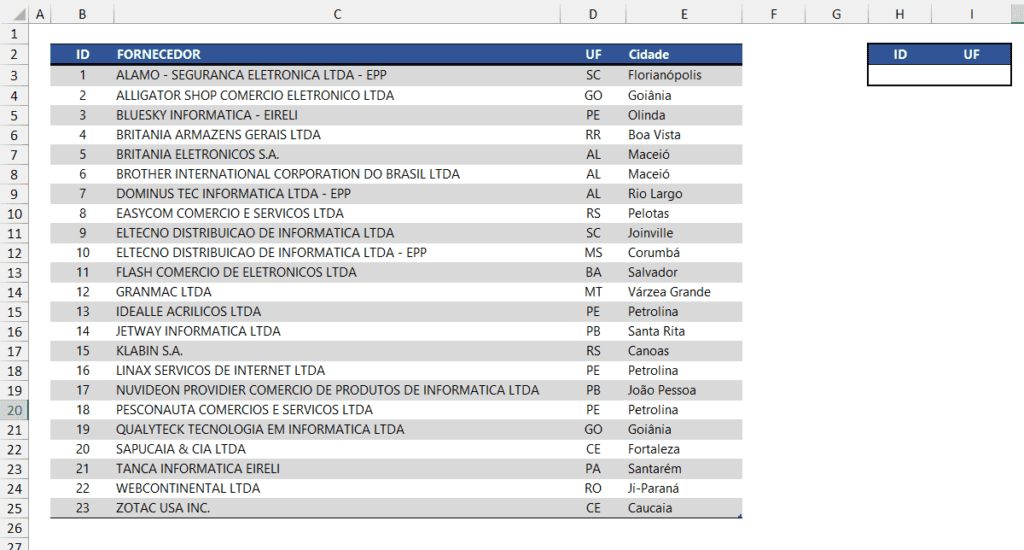Select row 20 header
The height and width of the screenshot is (550, 1024).
[14, 410]
